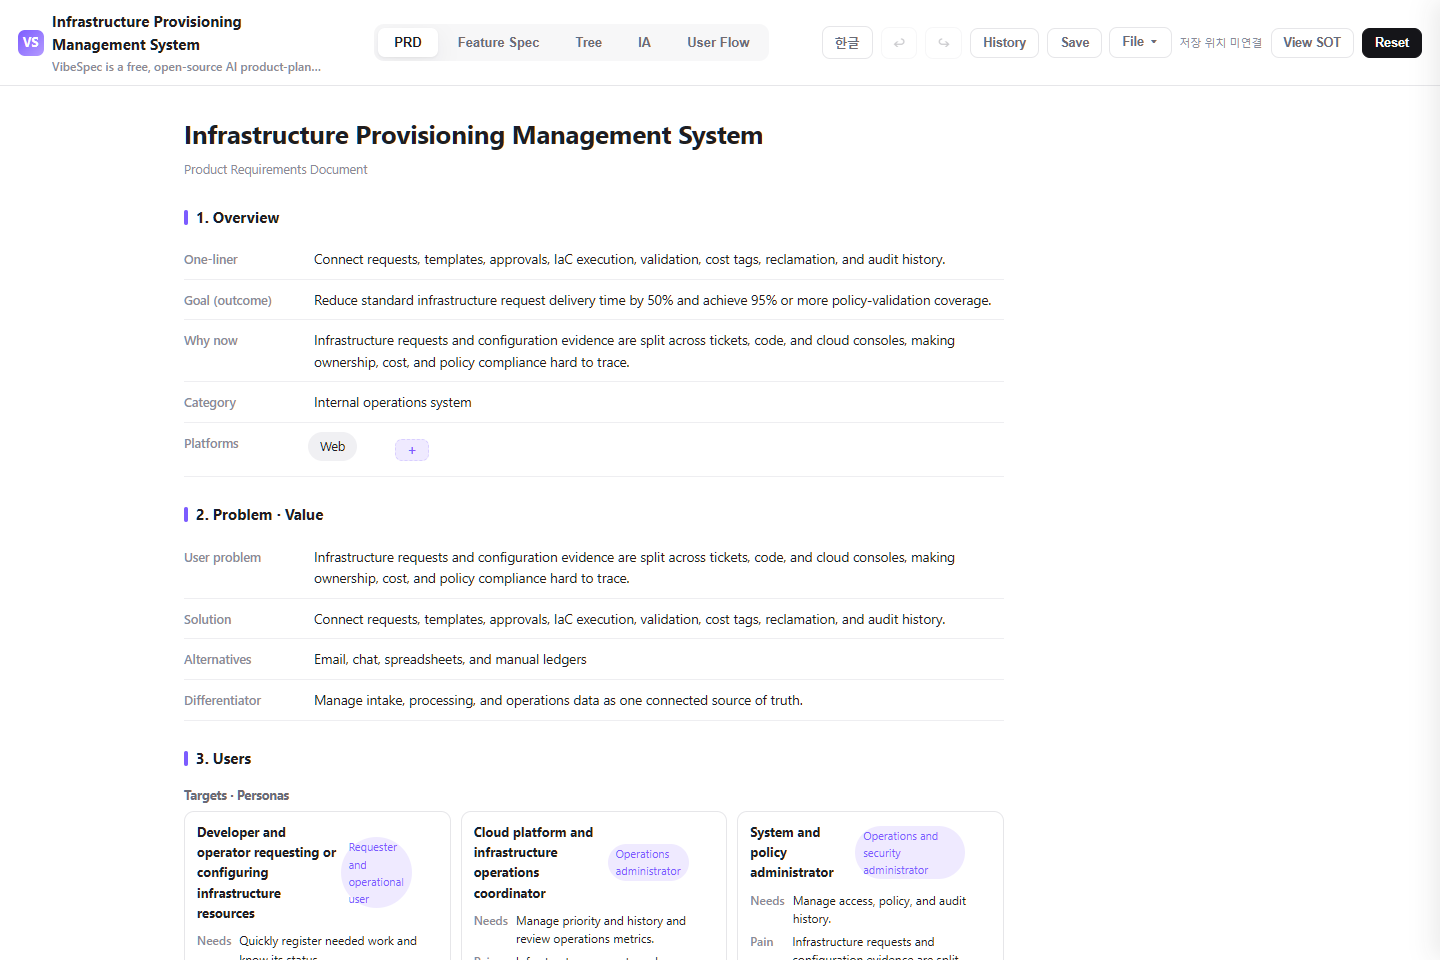The height and width of the screenshot is (960, 1440).
Task: Switch language with the 한글 button
Action: pos(847,43)
